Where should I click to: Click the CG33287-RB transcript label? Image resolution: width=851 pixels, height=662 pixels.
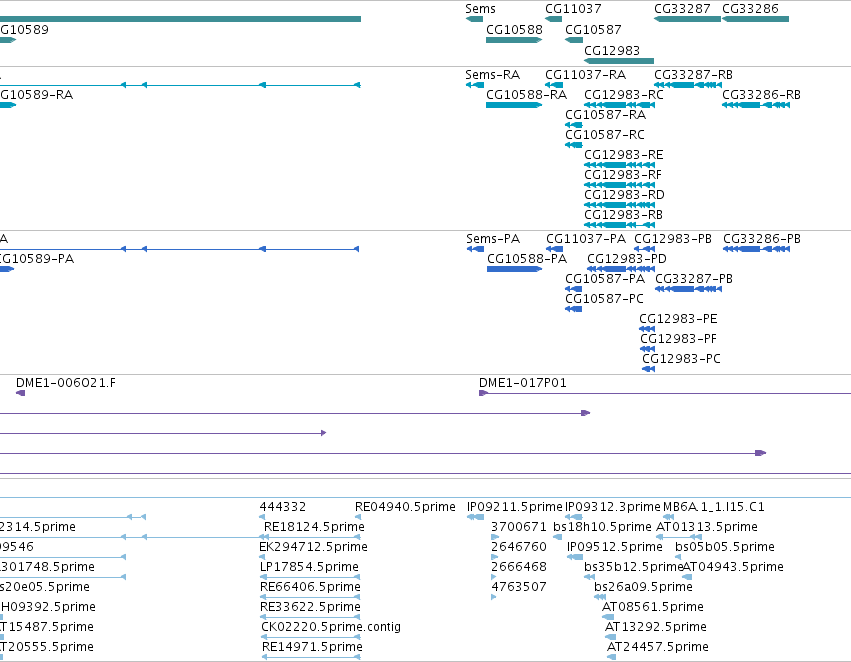pyautogui.click(x=693, y=75)
